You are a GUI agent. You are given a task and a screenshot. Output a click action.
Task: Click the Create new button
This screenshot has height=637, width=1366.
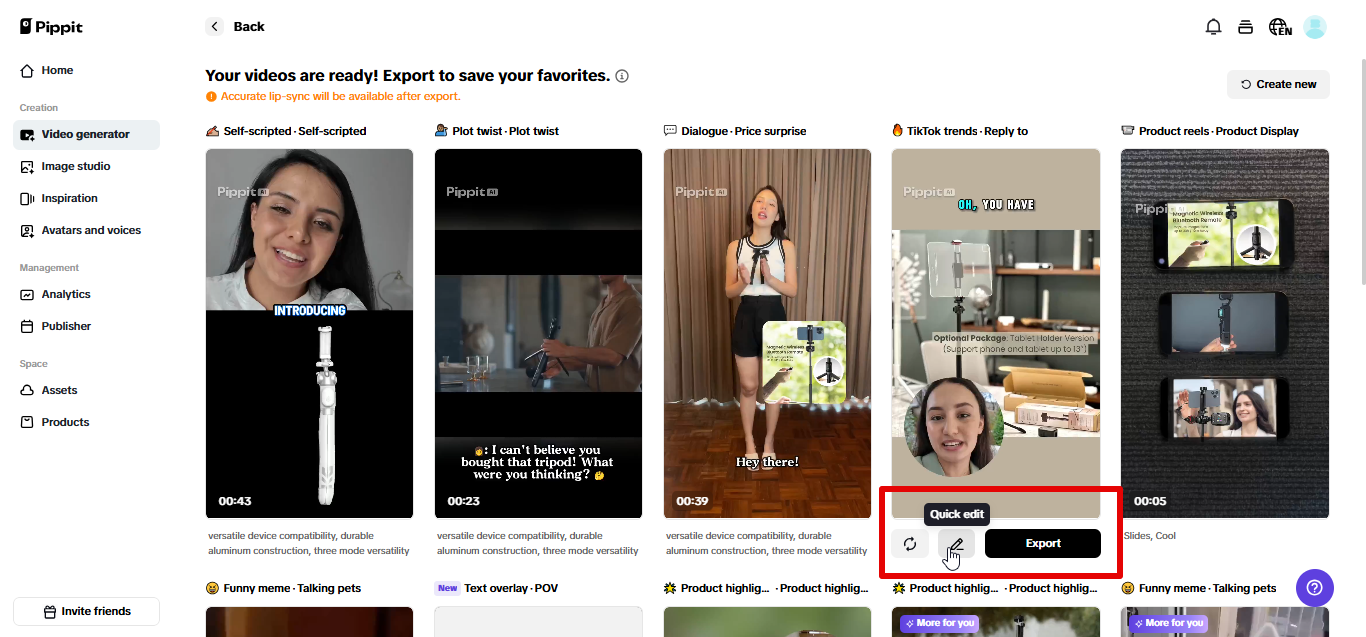pos(1278,84)
